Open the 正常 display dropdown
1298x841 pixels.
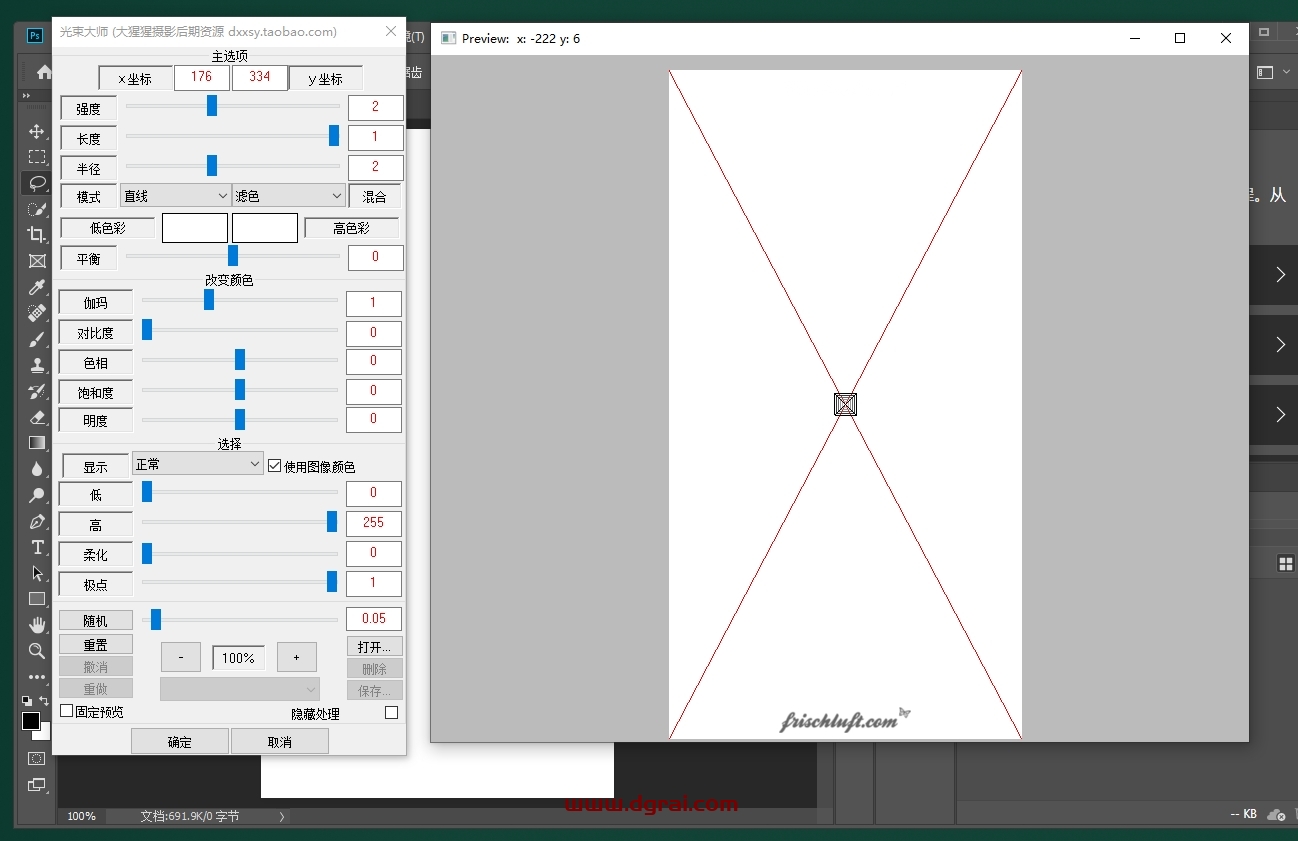pyautogui.click(x=198, y=464)
